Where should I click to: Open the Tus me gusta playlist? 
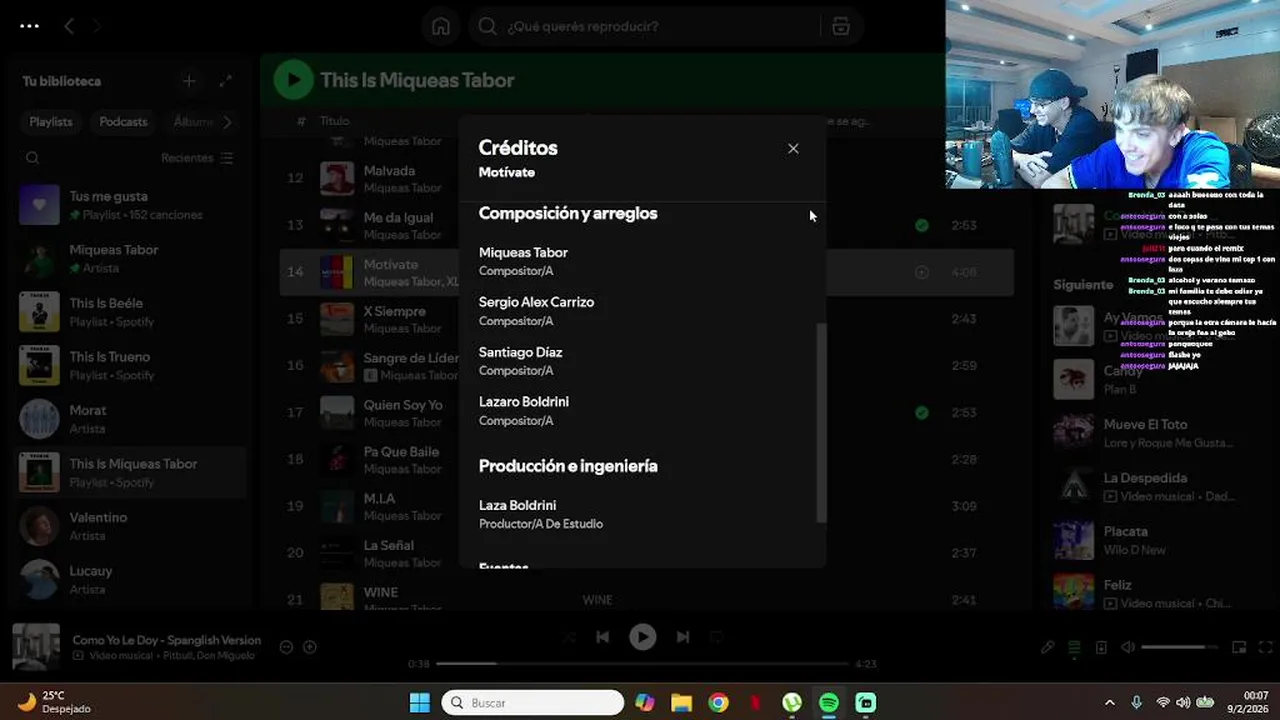[x=132, y=205]
